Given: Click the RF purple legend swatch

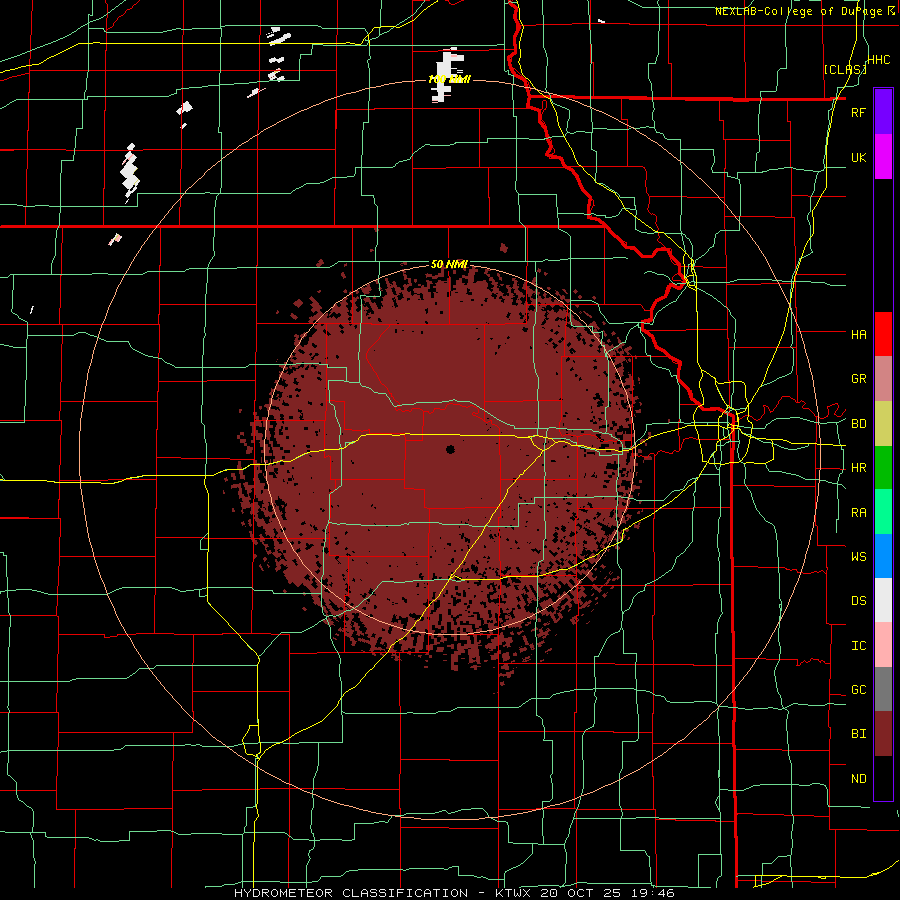Looking at the screenshot, I should click(883, 112).
